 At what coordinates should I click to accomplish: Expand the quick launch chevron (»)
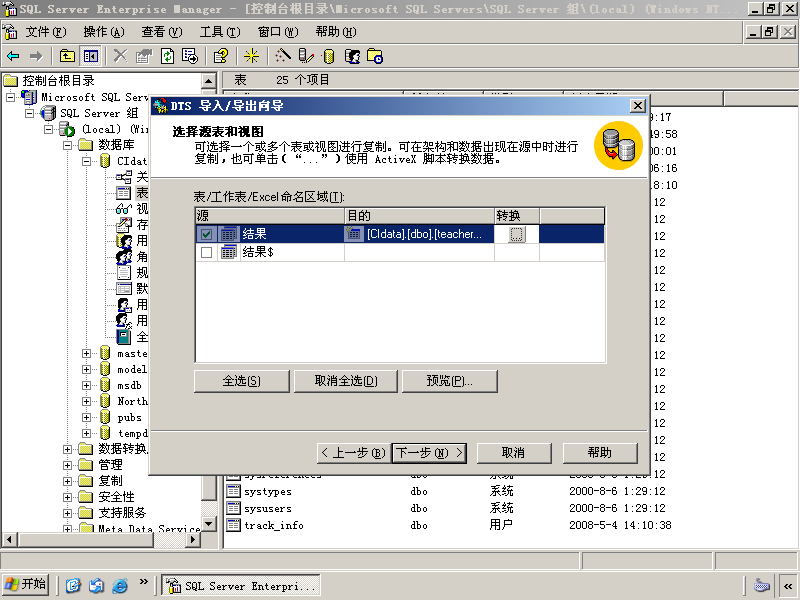tap(143, 582)
